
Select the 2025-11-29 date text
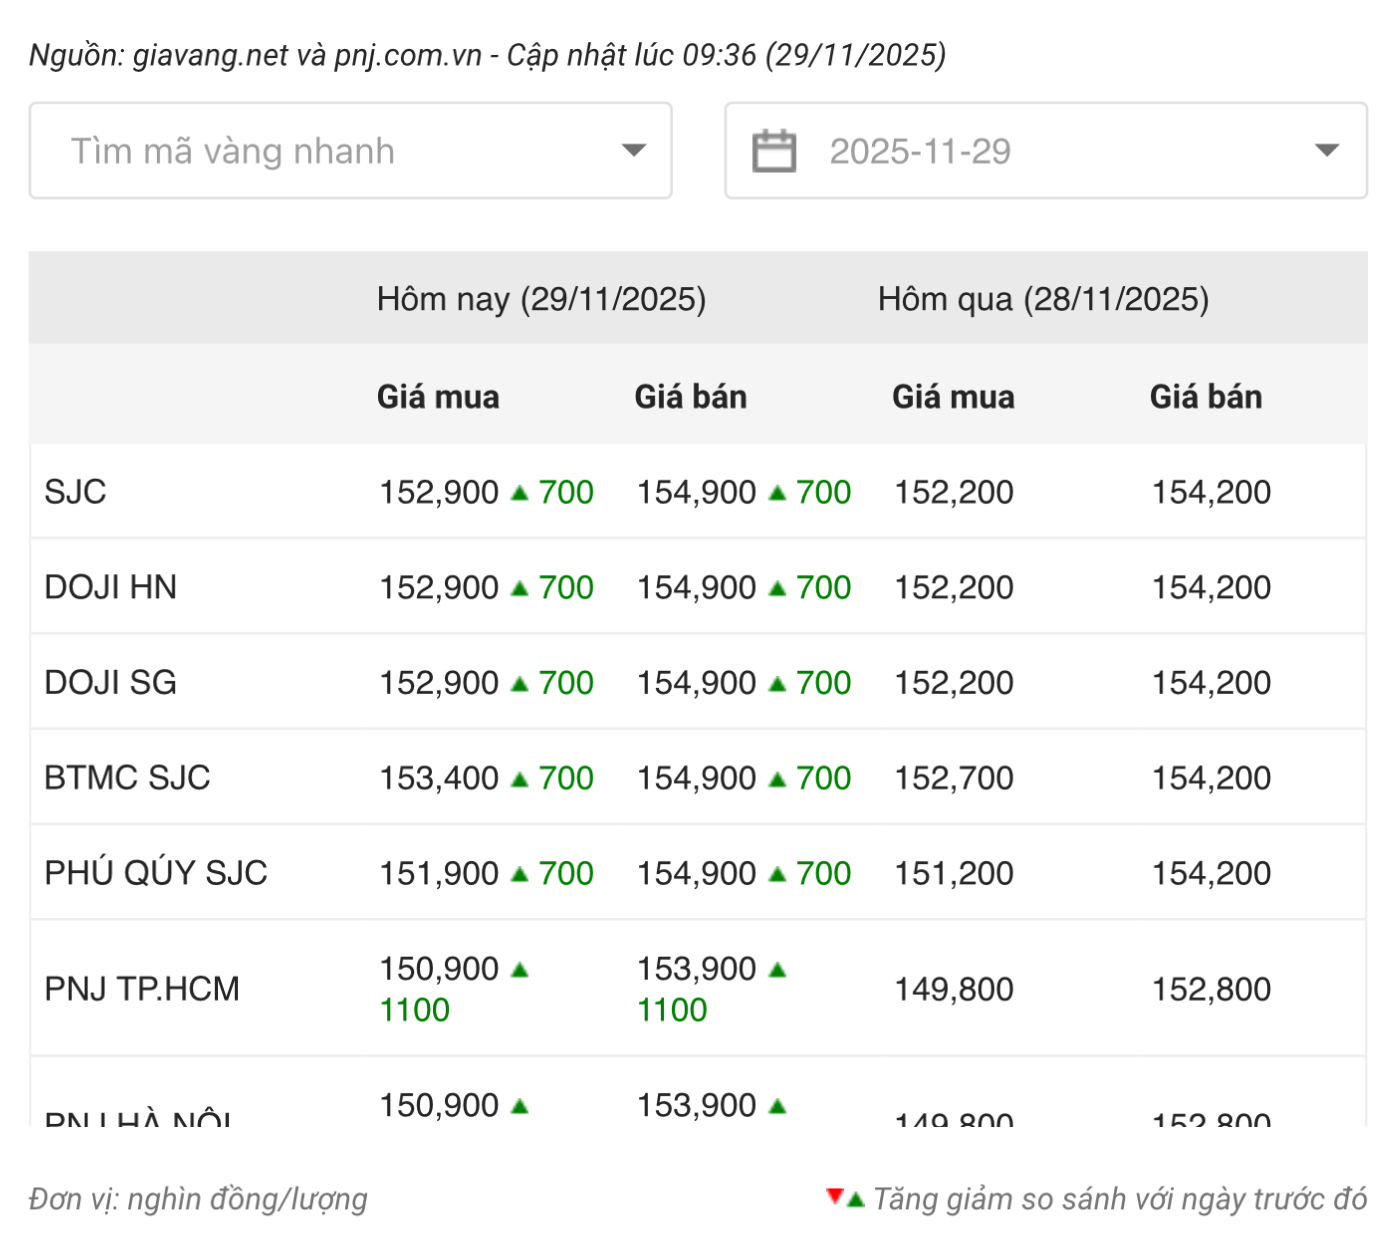point(920,151)
